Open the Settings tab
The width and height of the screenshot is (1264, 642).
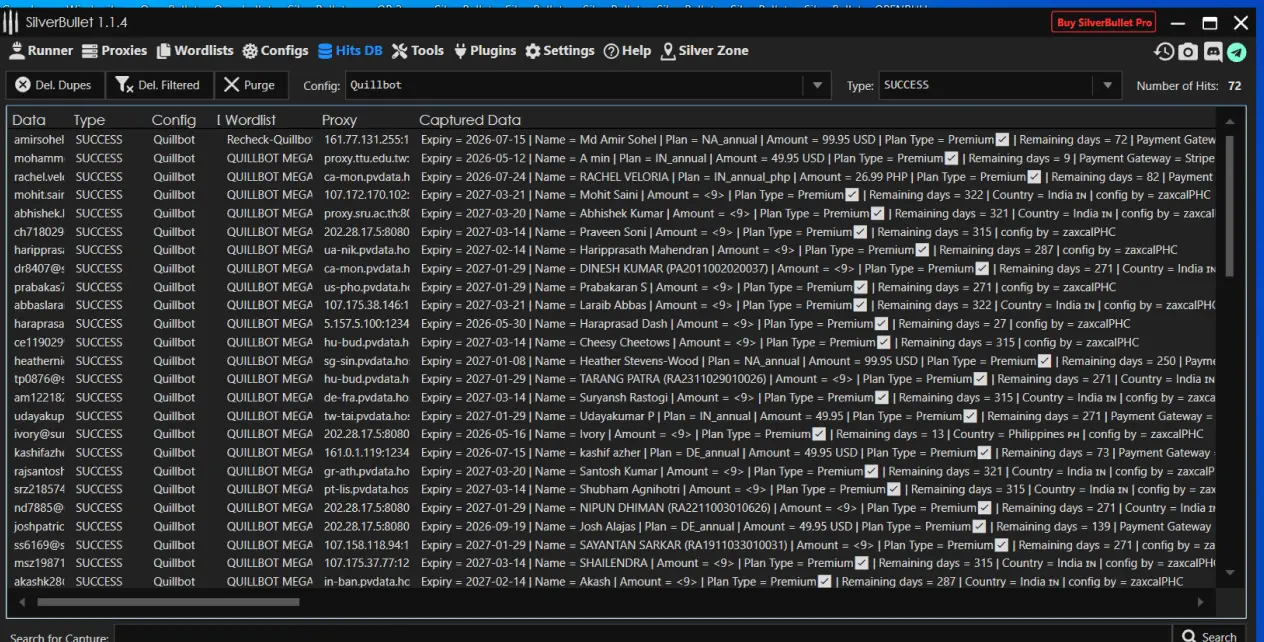click(560, 50)
